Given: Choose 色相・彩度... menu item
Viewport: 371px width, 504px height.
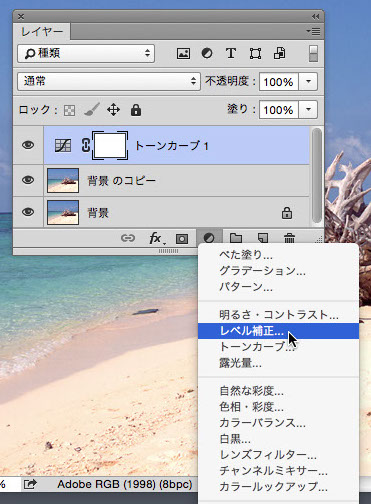Looking at the screenshot, I should (278, 407).
